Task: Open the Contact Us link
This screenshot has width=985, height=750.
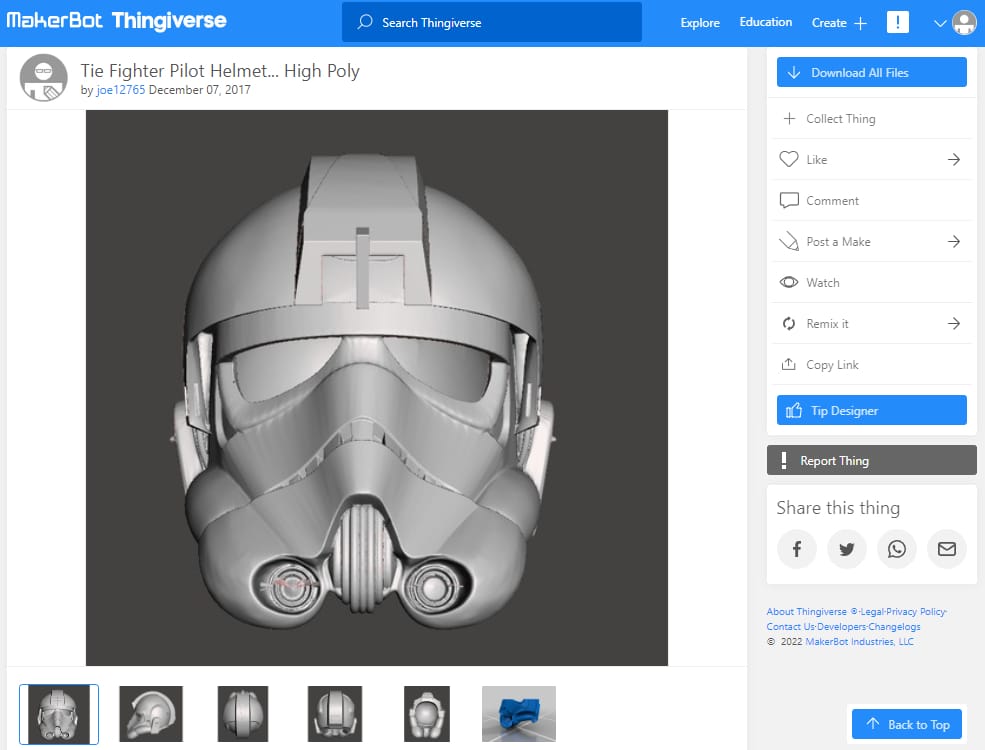Action: [790, 627]
